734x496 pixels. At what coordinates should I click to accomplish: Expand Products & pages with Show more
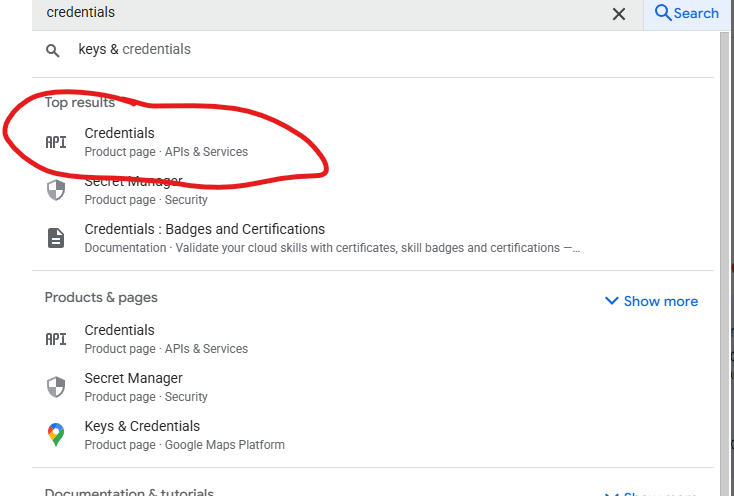[660, 301]
